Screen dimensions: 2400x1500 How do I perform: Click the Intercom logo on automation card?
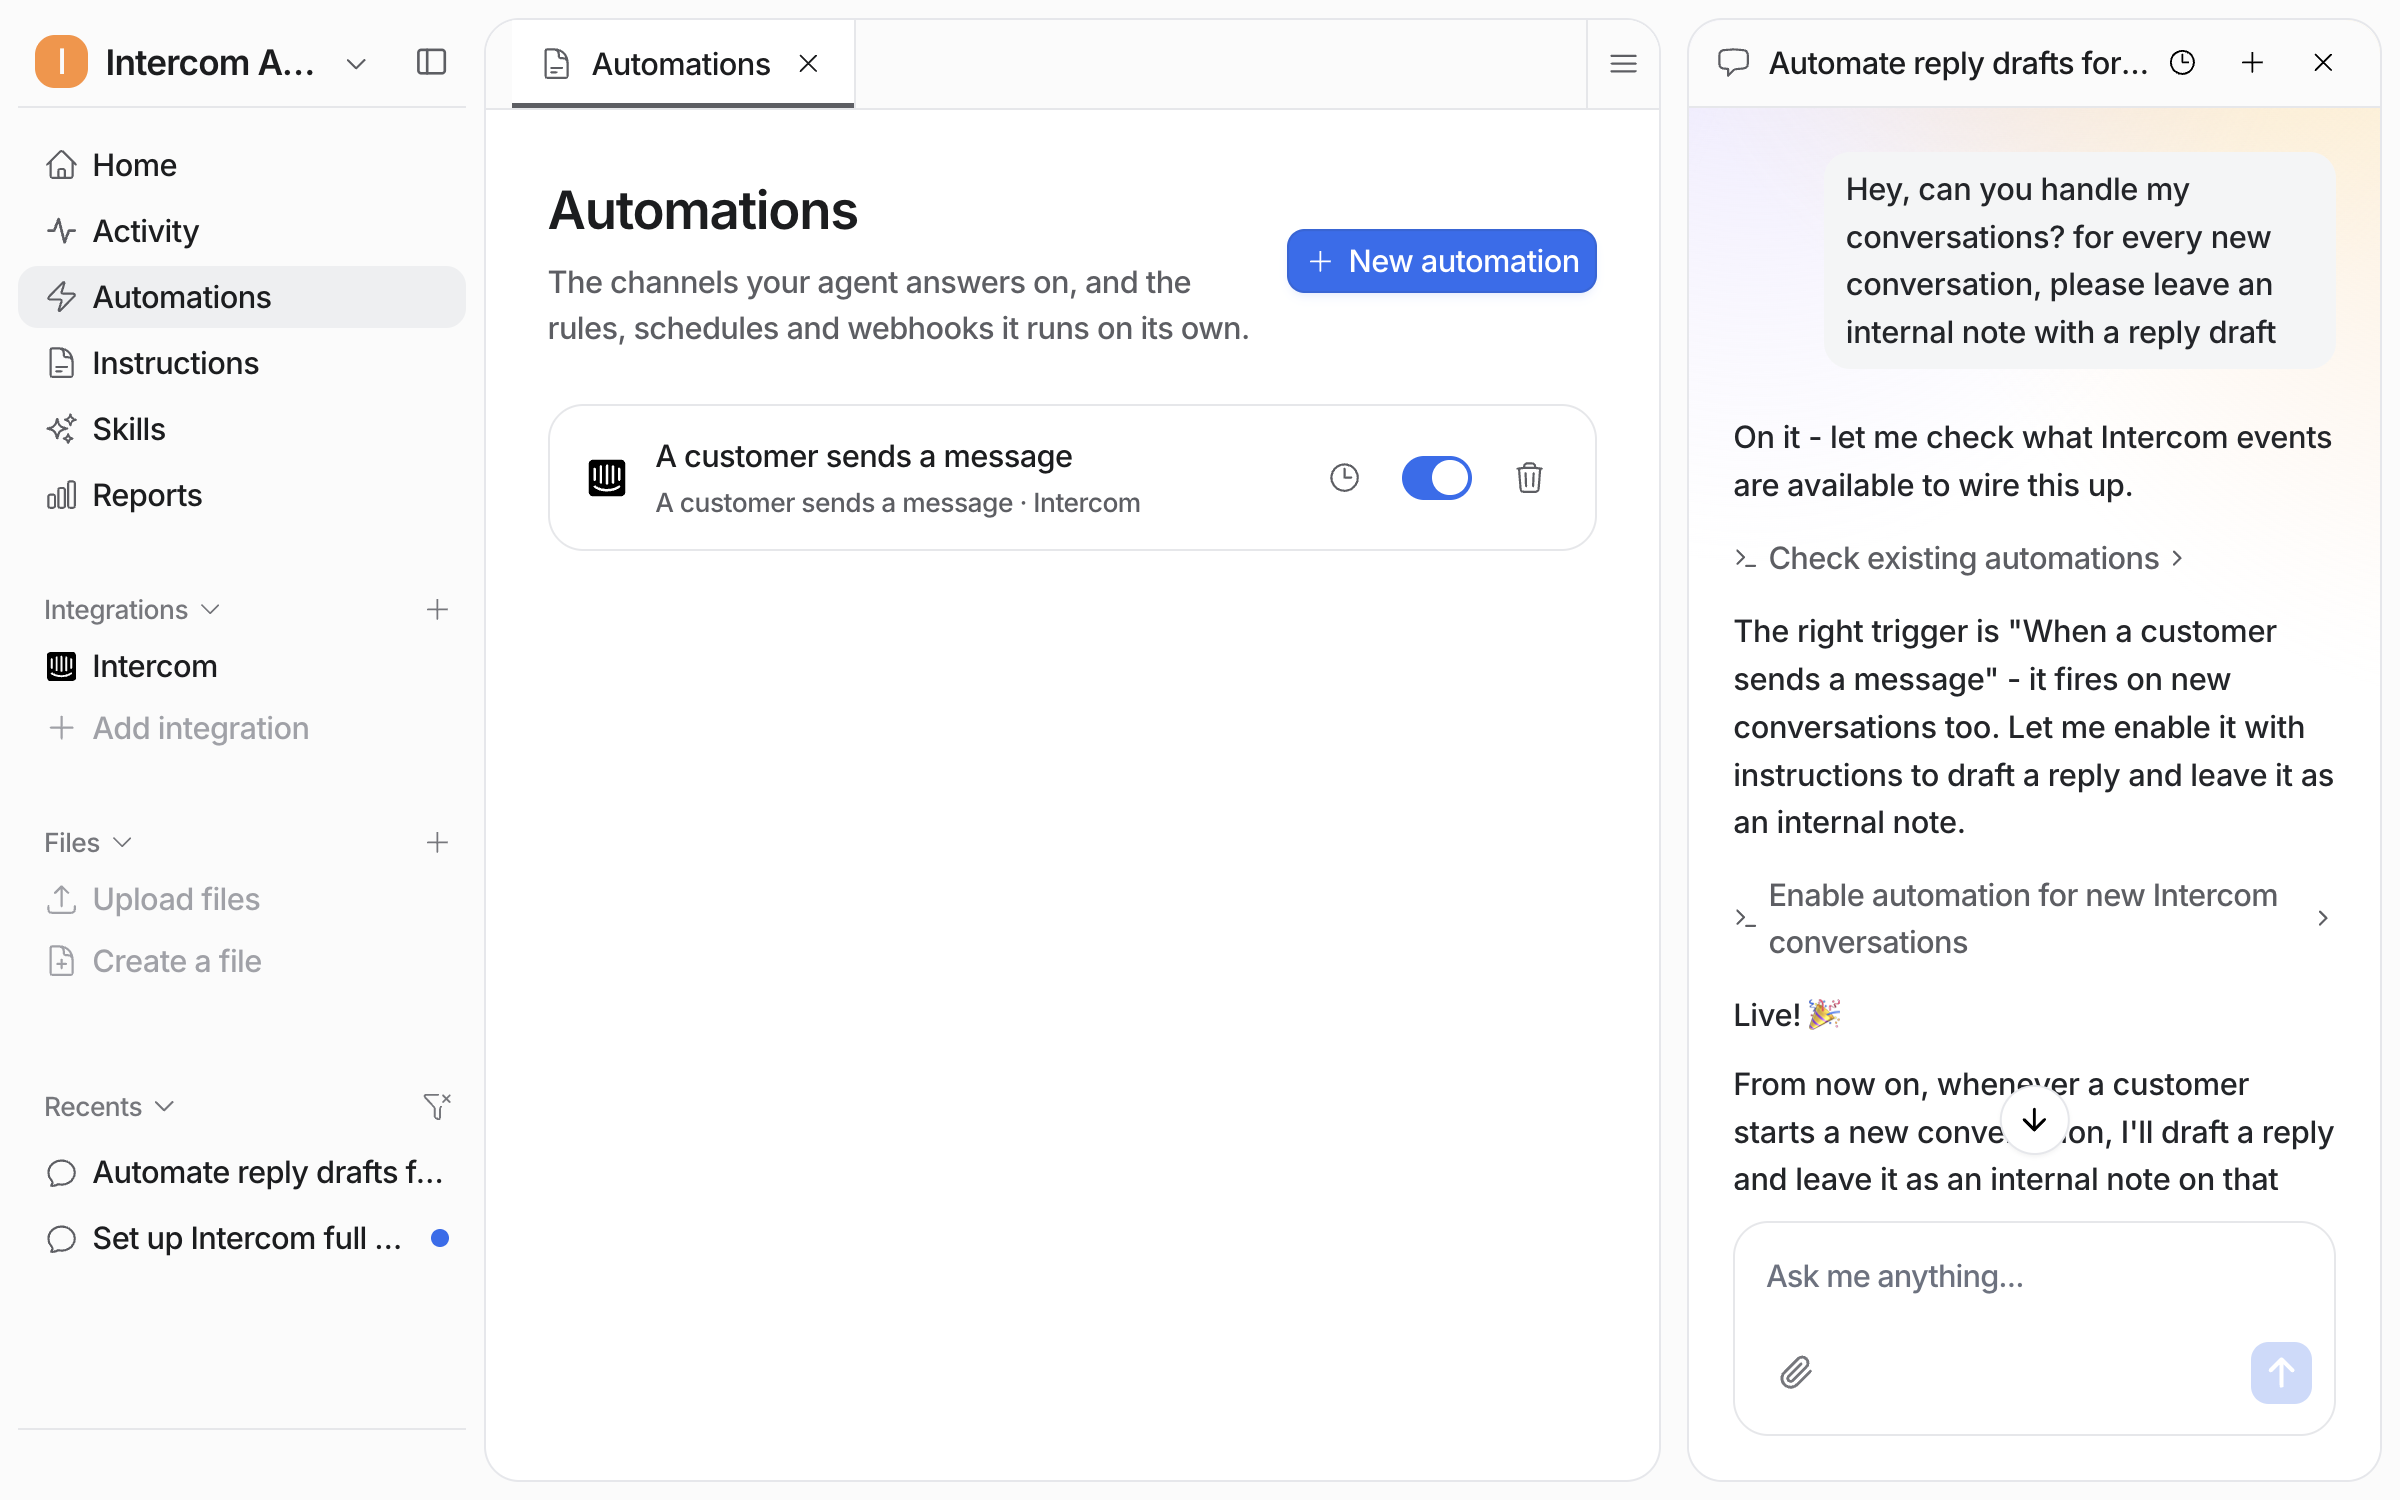click(x=606, y=478)
